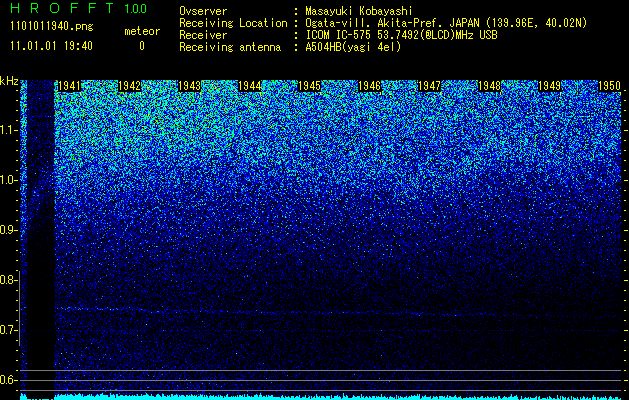Click the 1941 time marker
The image size is (629, 400).
(x=69, y=86)
